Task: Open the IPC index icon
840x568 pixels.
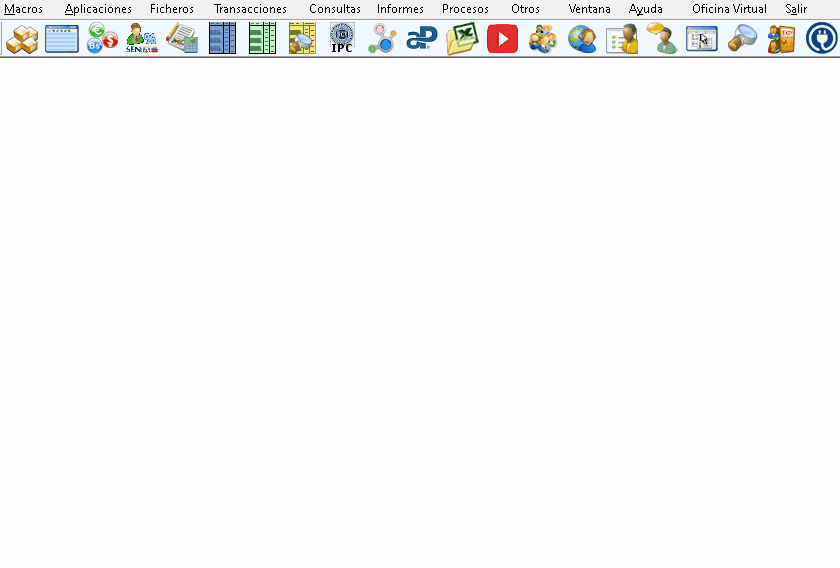Action: 342,39
